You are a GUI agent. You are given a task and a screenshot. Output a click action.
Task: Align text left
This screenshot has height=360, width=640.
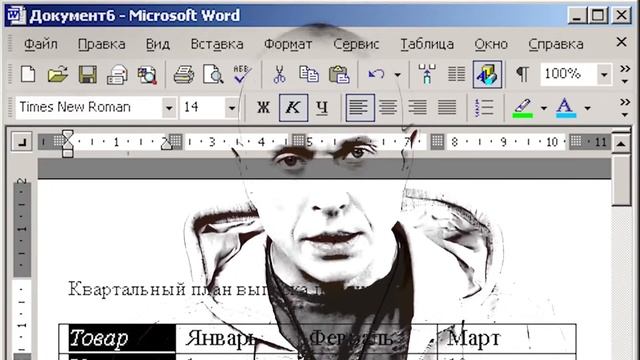point(360,108)
